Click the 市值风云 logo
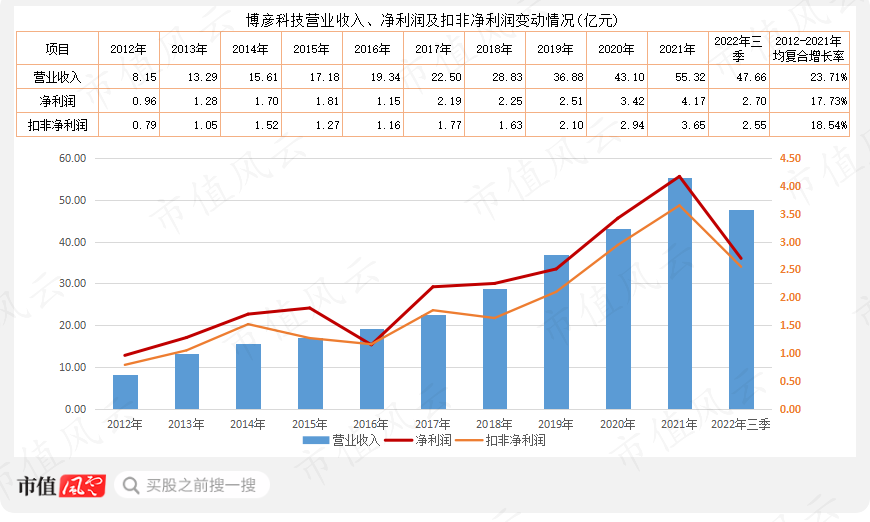870x522 pixels. (x=61, y=486)
